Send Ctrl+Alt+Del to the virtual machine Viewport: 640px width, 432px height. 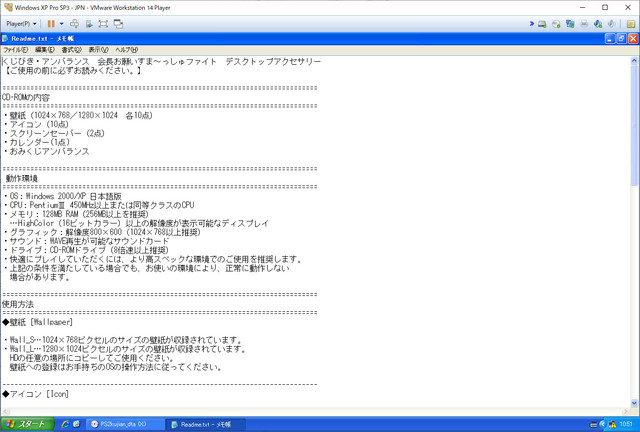(74, 24)
